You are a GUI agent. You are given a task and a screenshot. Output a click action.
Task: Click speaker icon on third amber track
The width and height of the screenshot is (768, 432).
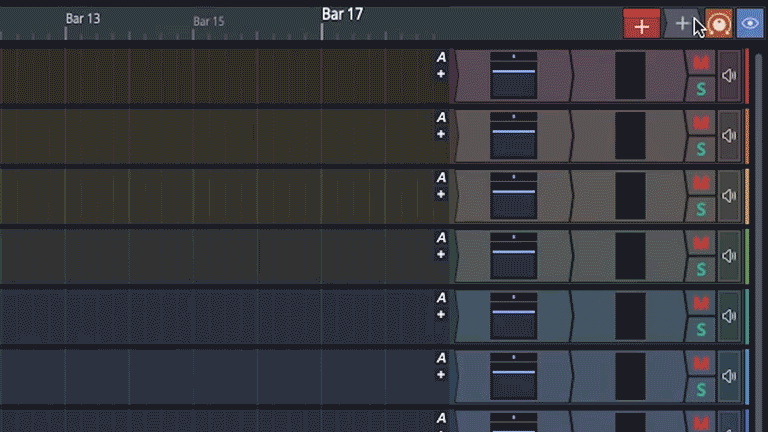[729, 196]
